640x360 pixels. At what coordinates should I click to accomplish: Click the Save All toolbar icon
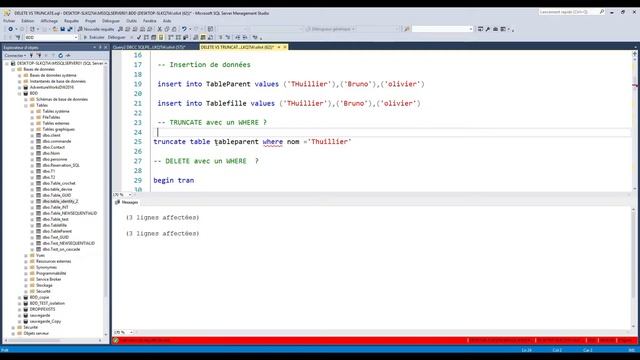coord(70,29)
